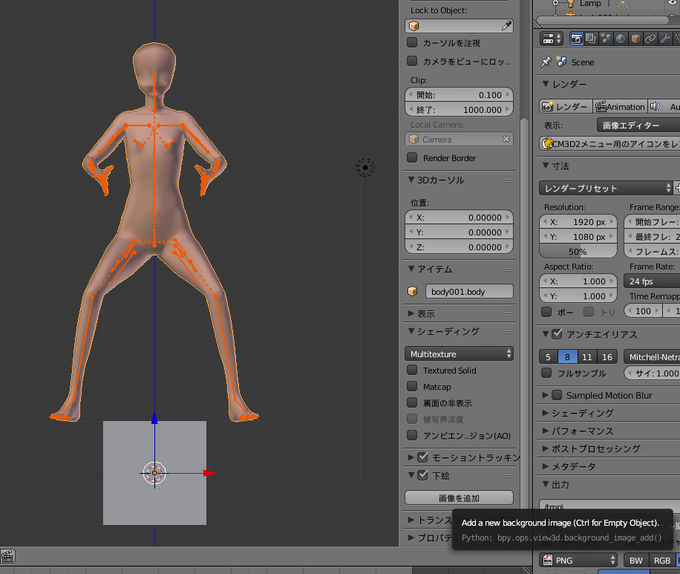Toggle Lamp visibility eye in outliner
This screenshot has width=680, height=574.
[673, 3]
